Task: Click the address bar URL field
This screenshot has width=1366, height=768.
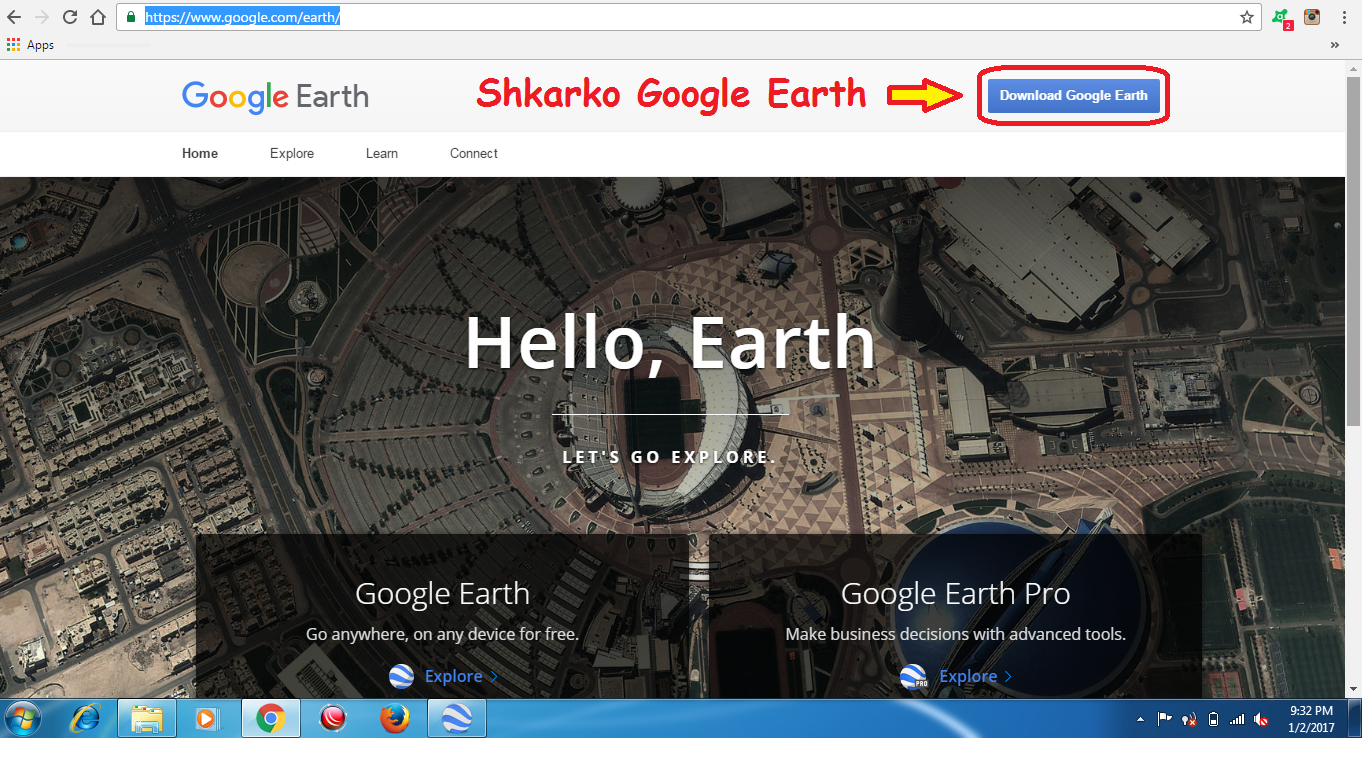Action: click(x=690, y=17)
